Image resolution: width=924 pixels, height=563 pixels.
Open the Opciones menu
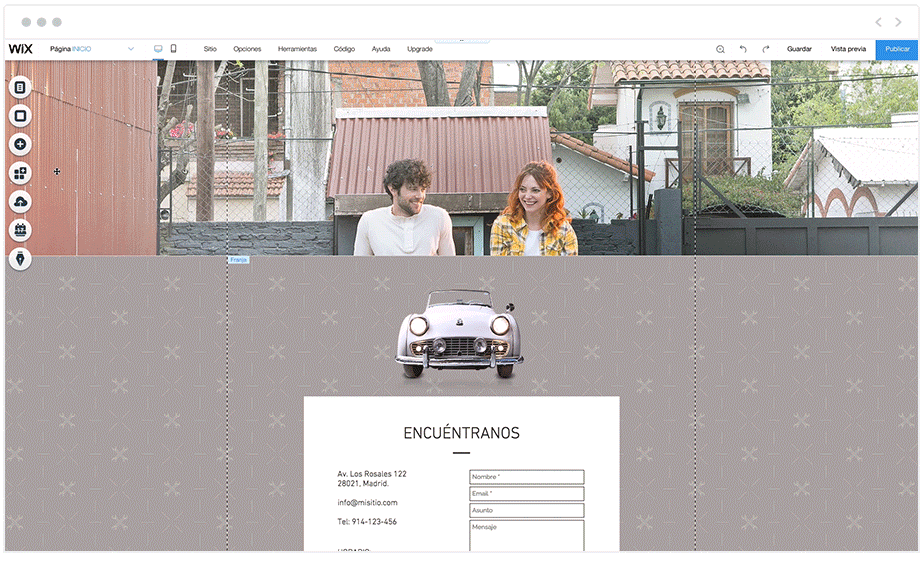[247, 49]
